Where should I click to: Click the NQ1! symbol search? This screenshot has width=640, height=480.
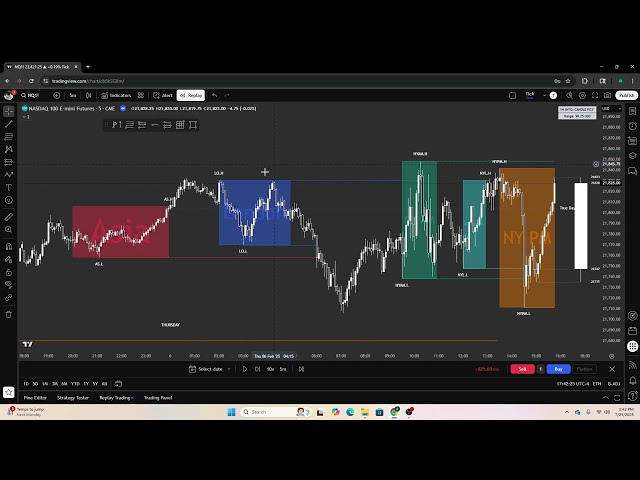pyautogui.click(x=31, y=95)
